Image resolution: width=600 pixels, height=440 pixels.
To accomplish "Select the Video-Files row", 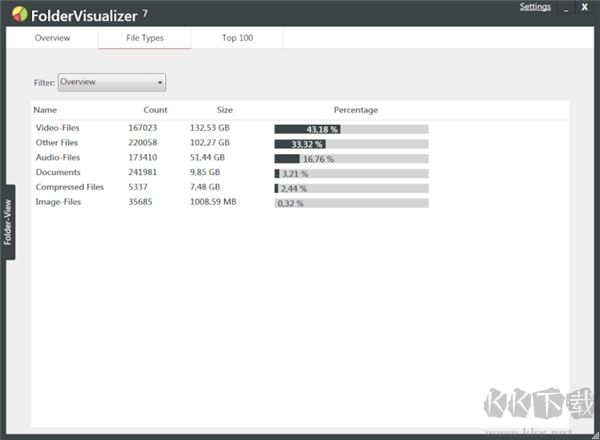I will (x=300, y=128).
